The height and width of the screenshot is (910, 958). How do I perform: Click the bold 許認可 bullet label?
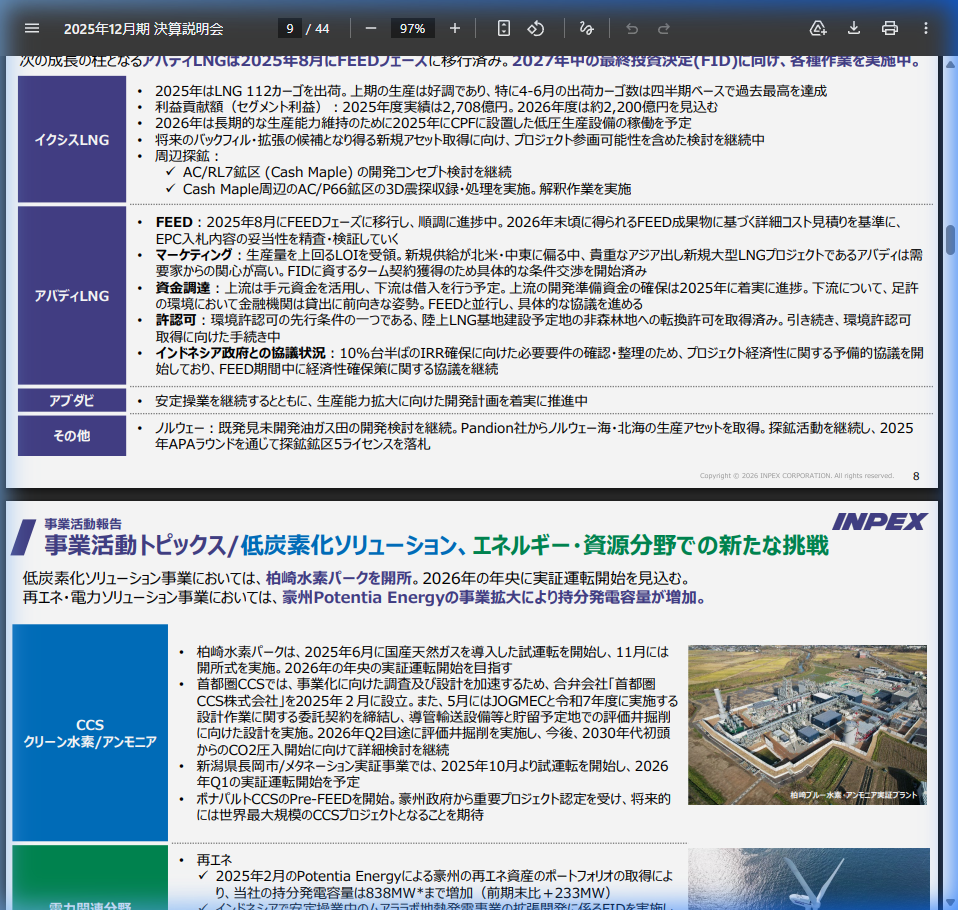point(176,320)
